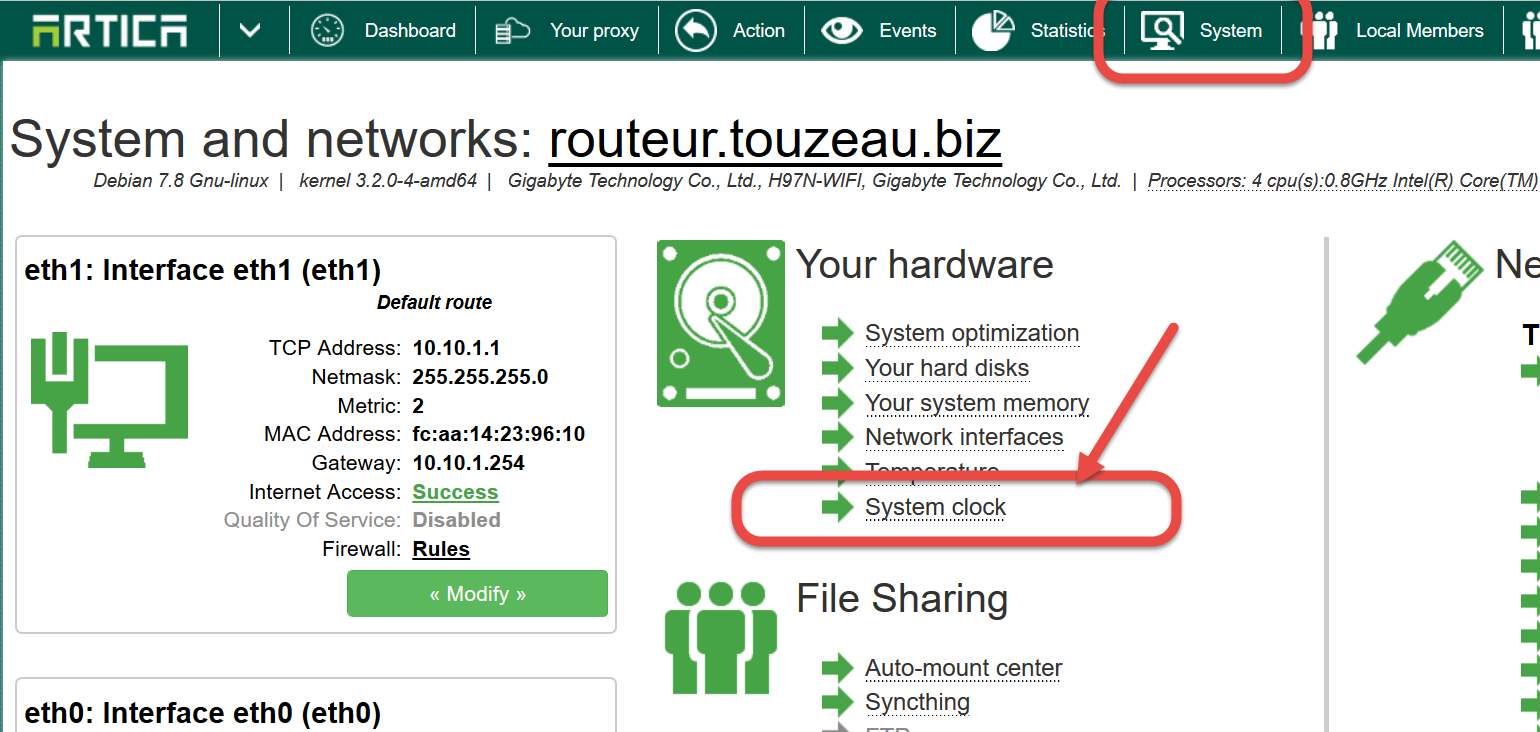The image size is (1540, 732).
Task: Click the arrow icon beside Your hard disks
Action: click(837, 368)
